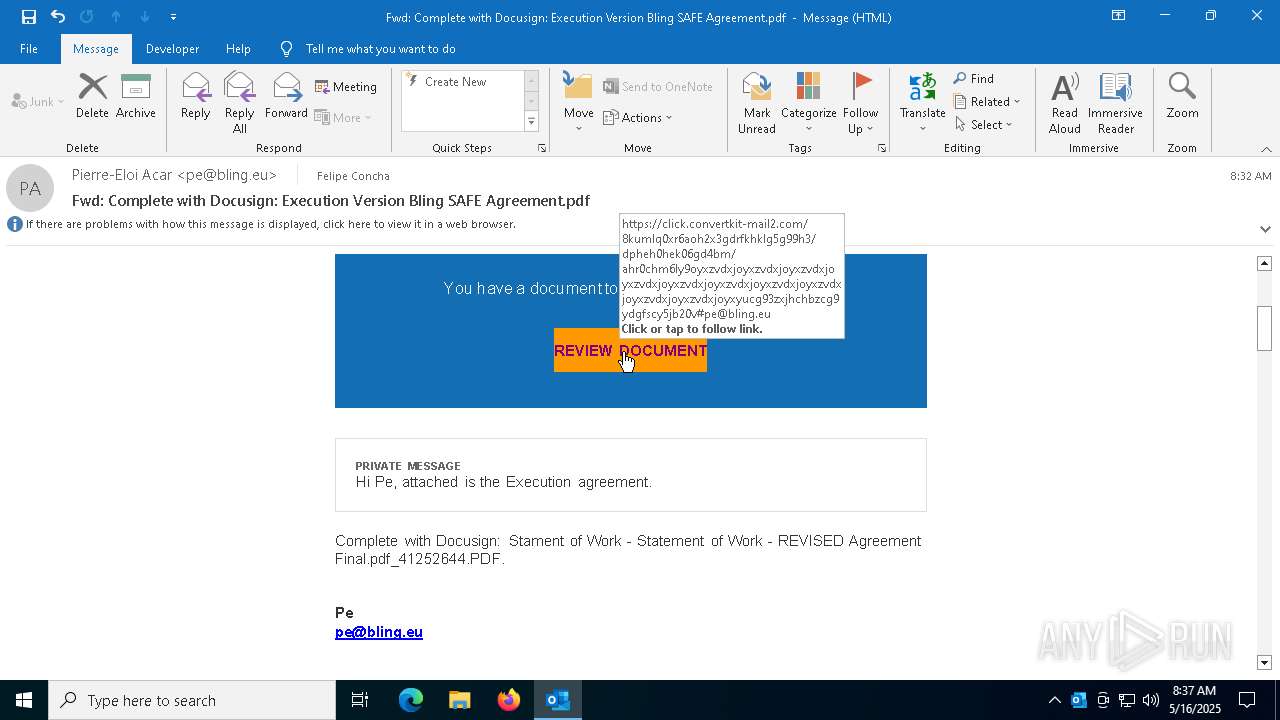
Task: Open Immersive Reader
Action: point(1115,103)
